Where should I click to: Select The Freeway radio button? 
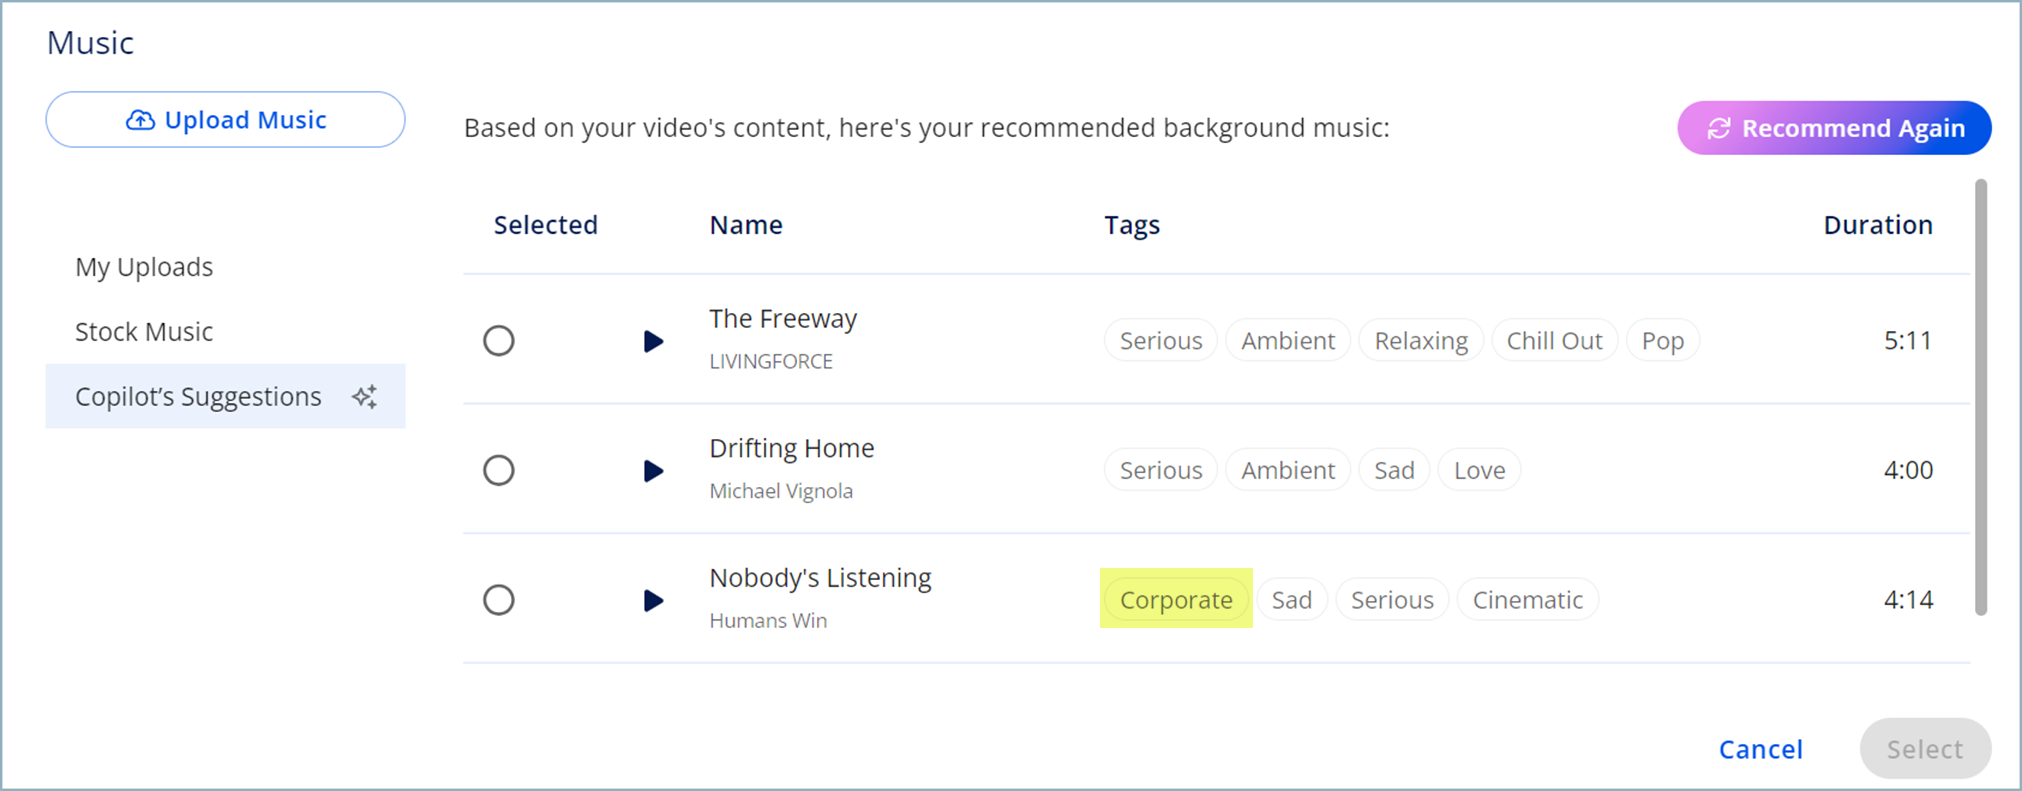point(499,341)
